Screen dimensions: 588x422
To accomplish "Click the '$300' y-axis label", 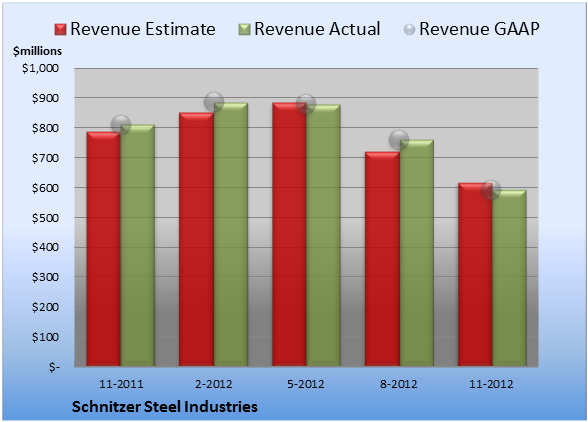I will click(45, 277).
